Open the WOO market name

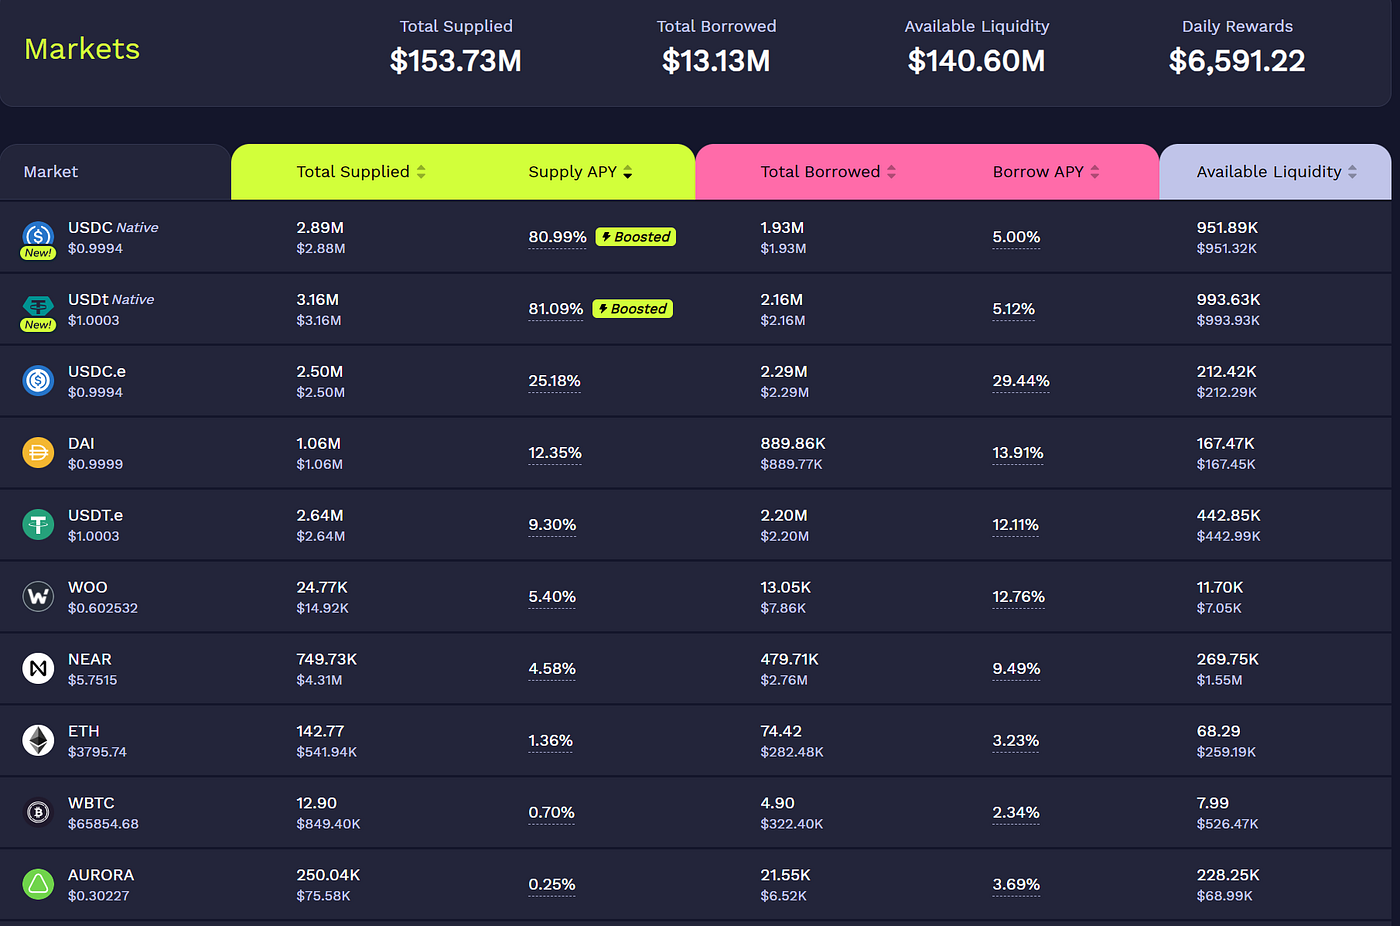(x=88, y=588)
